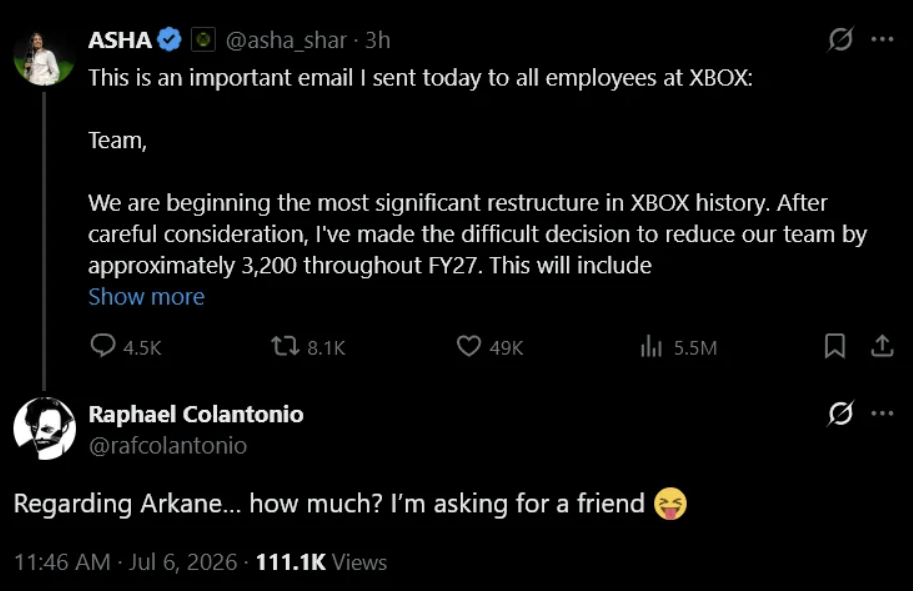Viewport: 913px width, 591px height.
Task: Click the Xbox affiliation badge beside ASHA
Action: pyautogui.click(x=203, y=40)
